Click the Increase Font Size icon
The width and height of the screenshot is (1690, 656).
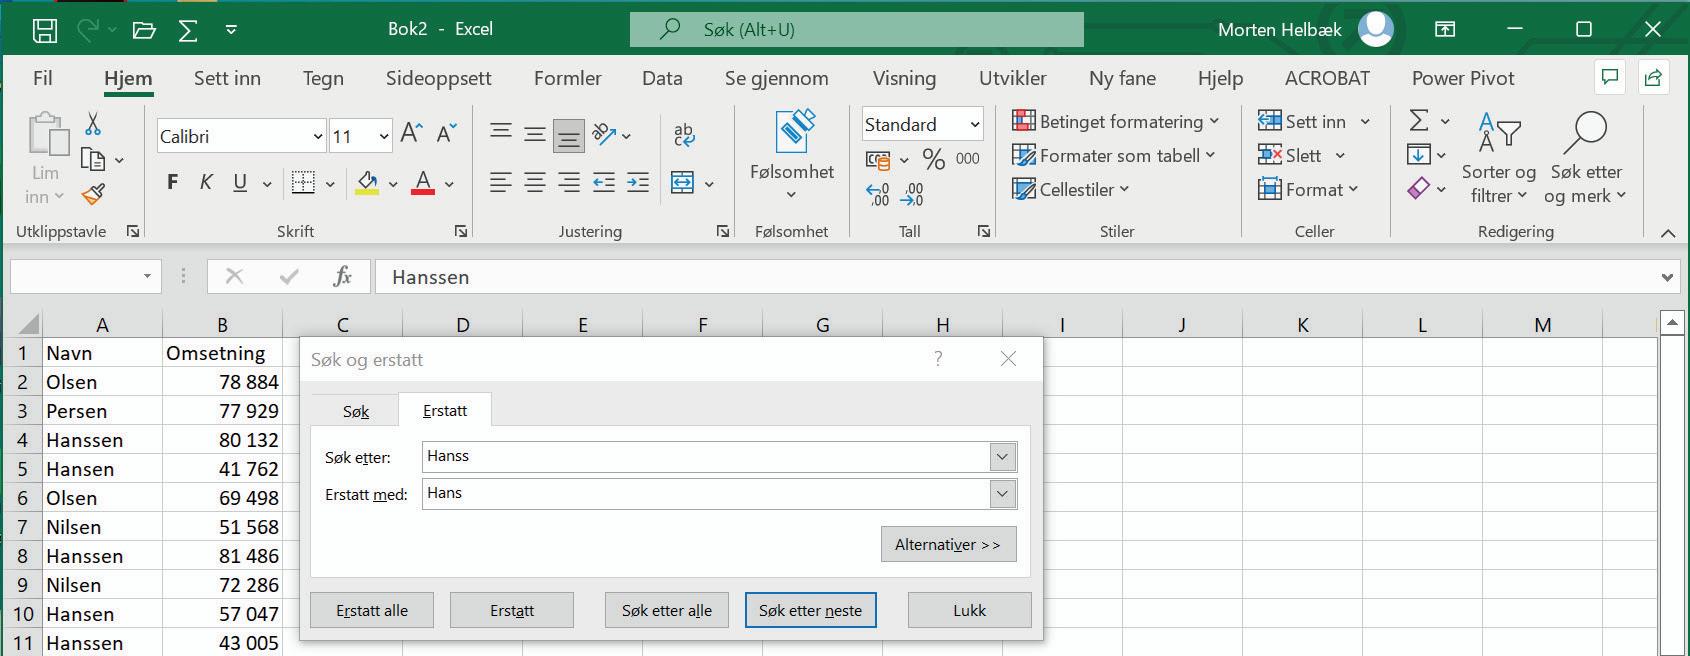coord(411,134)
